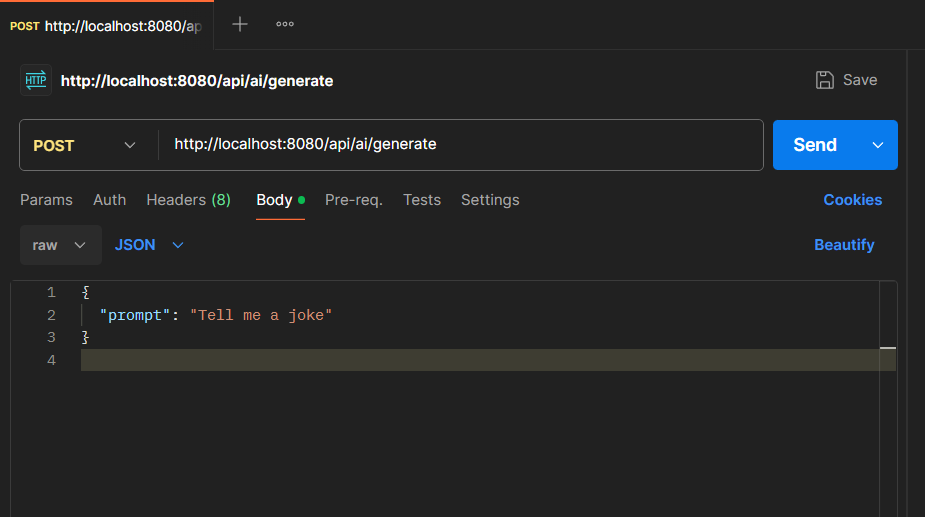
Task: Open the Auth tab
Action: point(110,200)
